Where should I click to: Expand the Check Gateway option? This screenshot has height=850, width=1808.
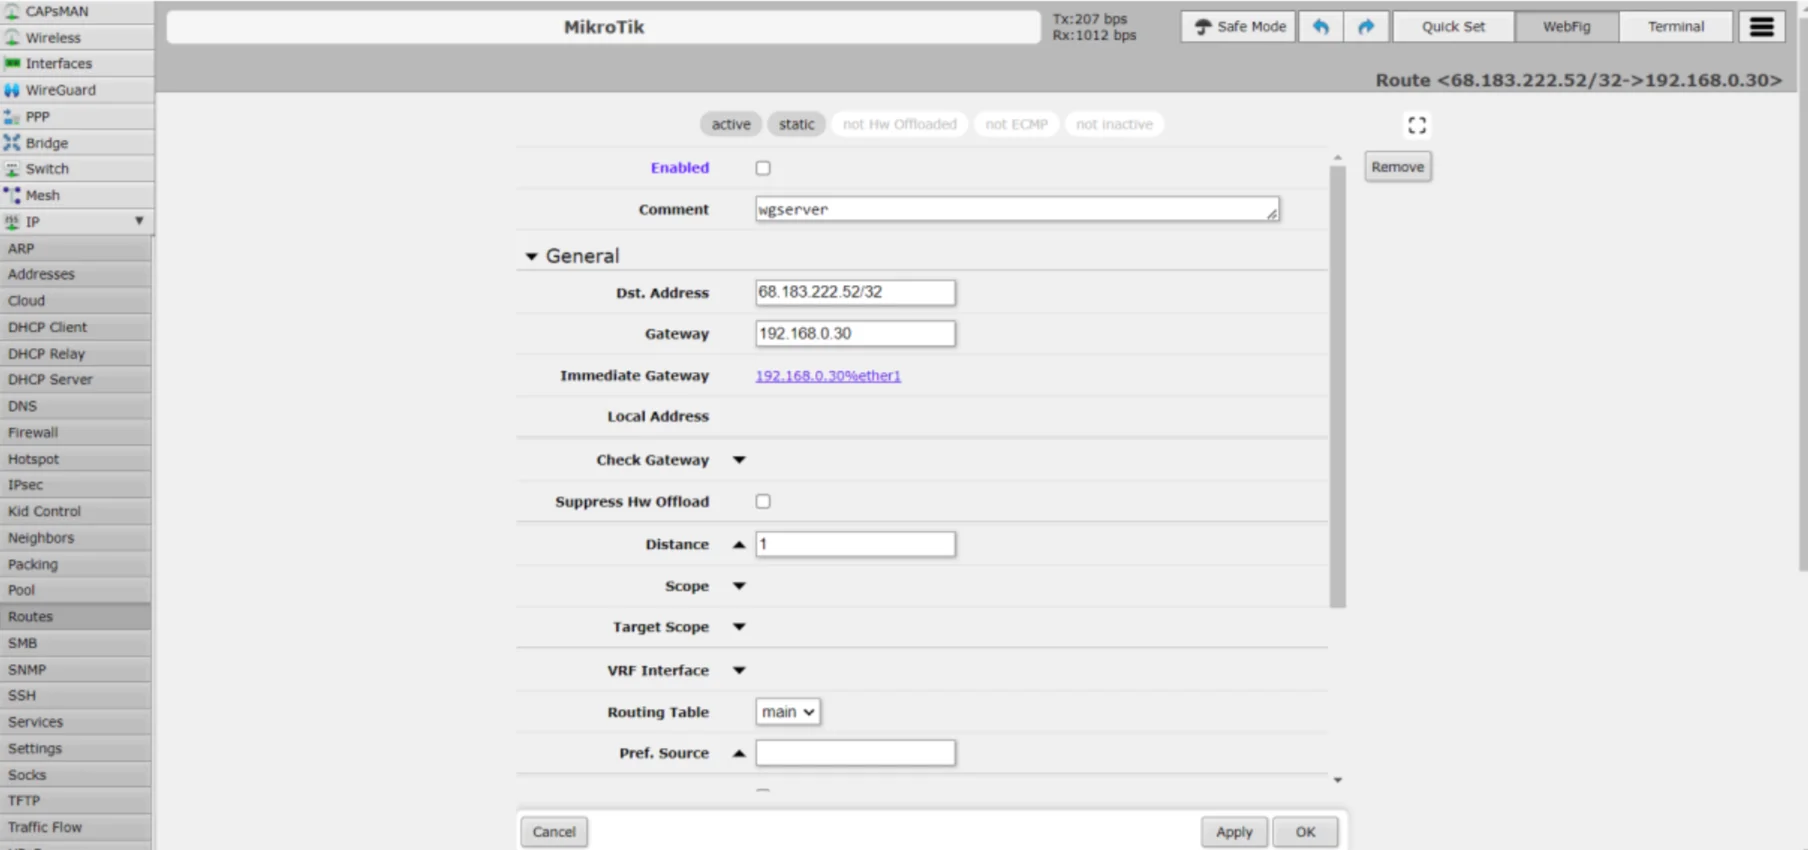[739, 460]
